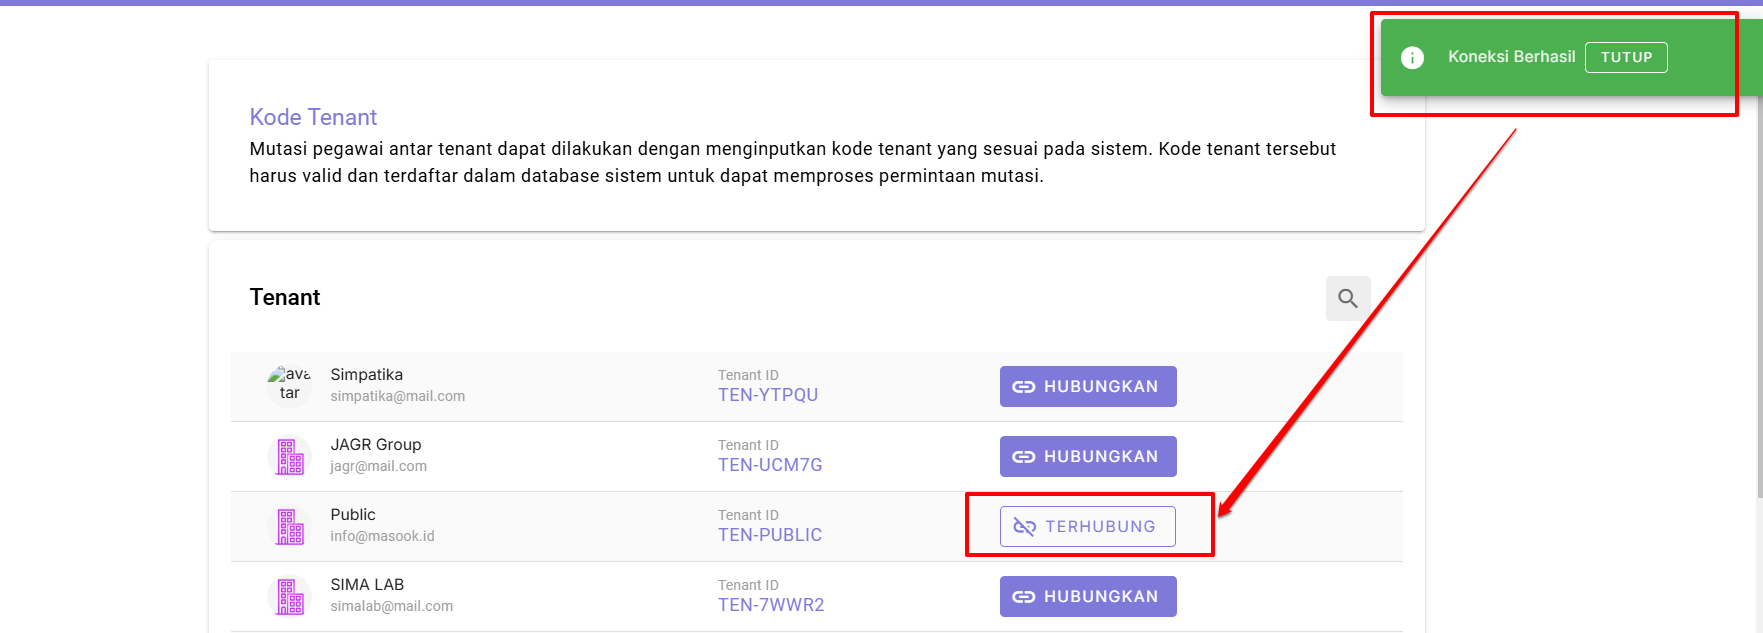Select tenant ID TEN-UCM7G

click(770, 465)
